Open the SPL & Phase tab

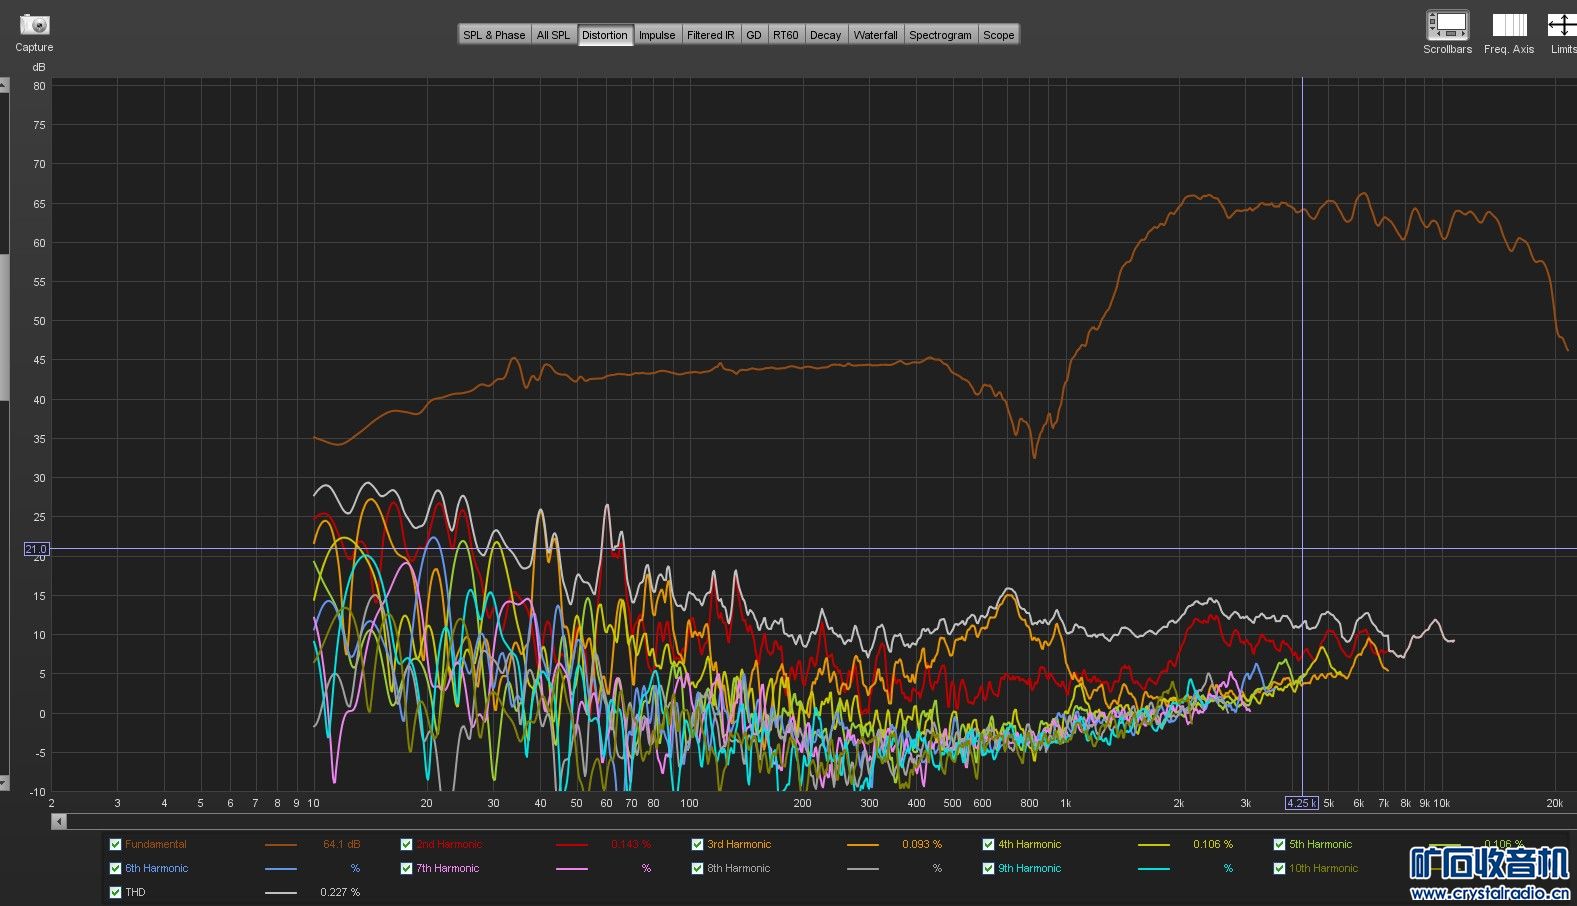pos(494,35)
